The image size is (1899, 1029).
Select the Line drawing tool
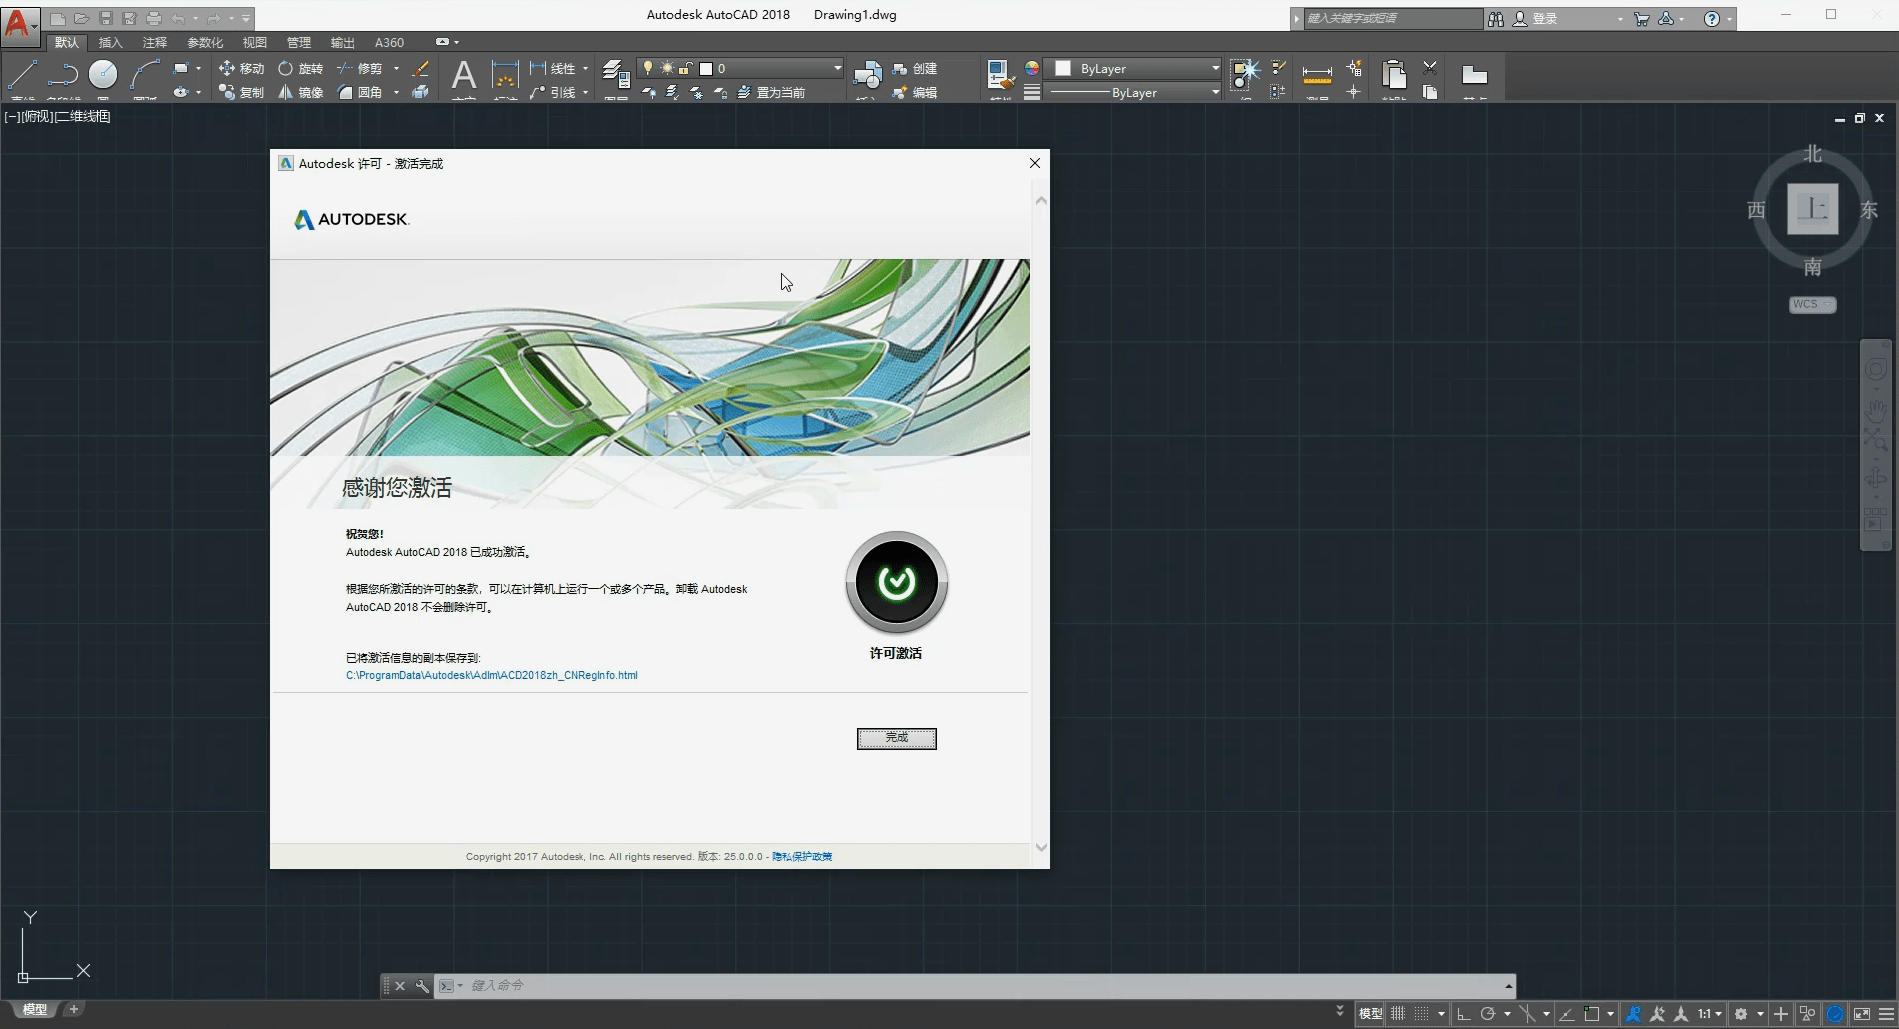(23, 75)
